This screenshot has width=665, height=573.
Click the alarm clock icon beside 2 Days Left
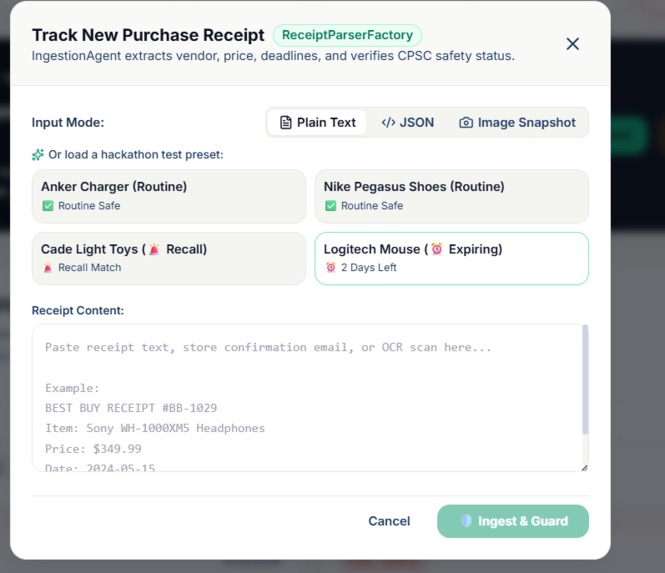tap(330, 267)
